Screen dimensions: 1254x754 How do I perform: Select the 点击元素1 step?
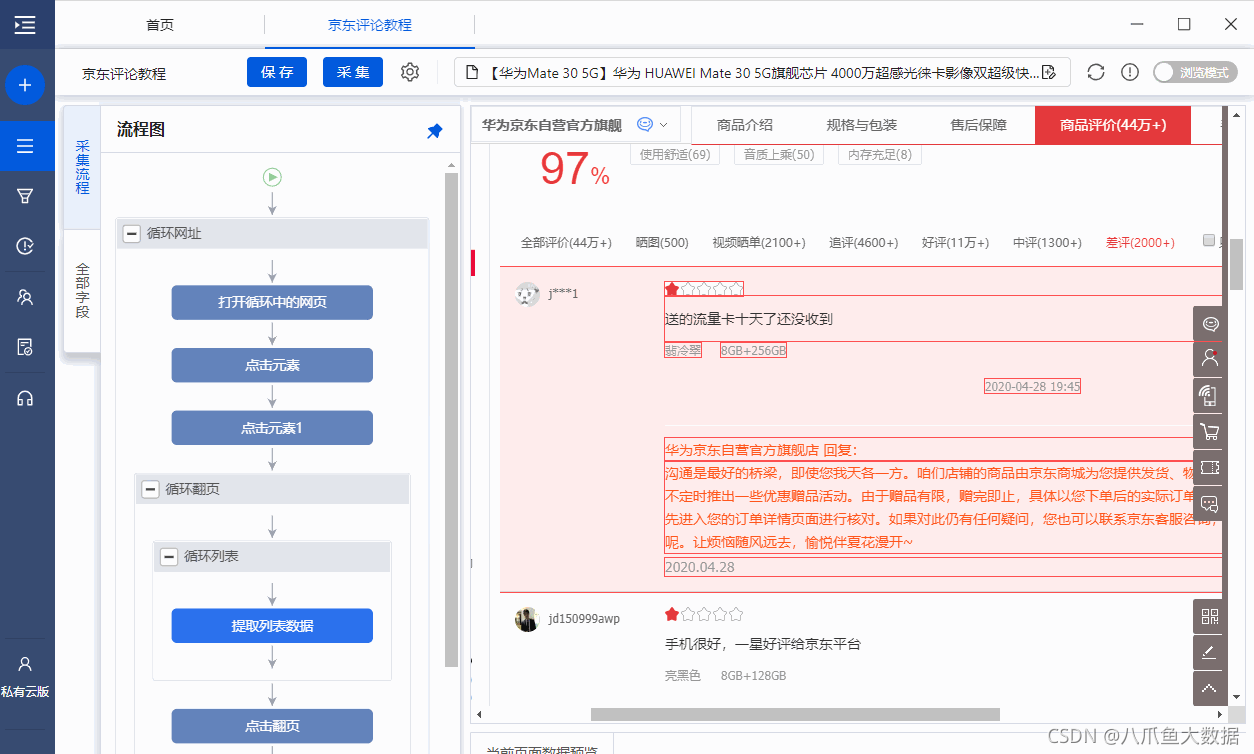pos(272,428)
